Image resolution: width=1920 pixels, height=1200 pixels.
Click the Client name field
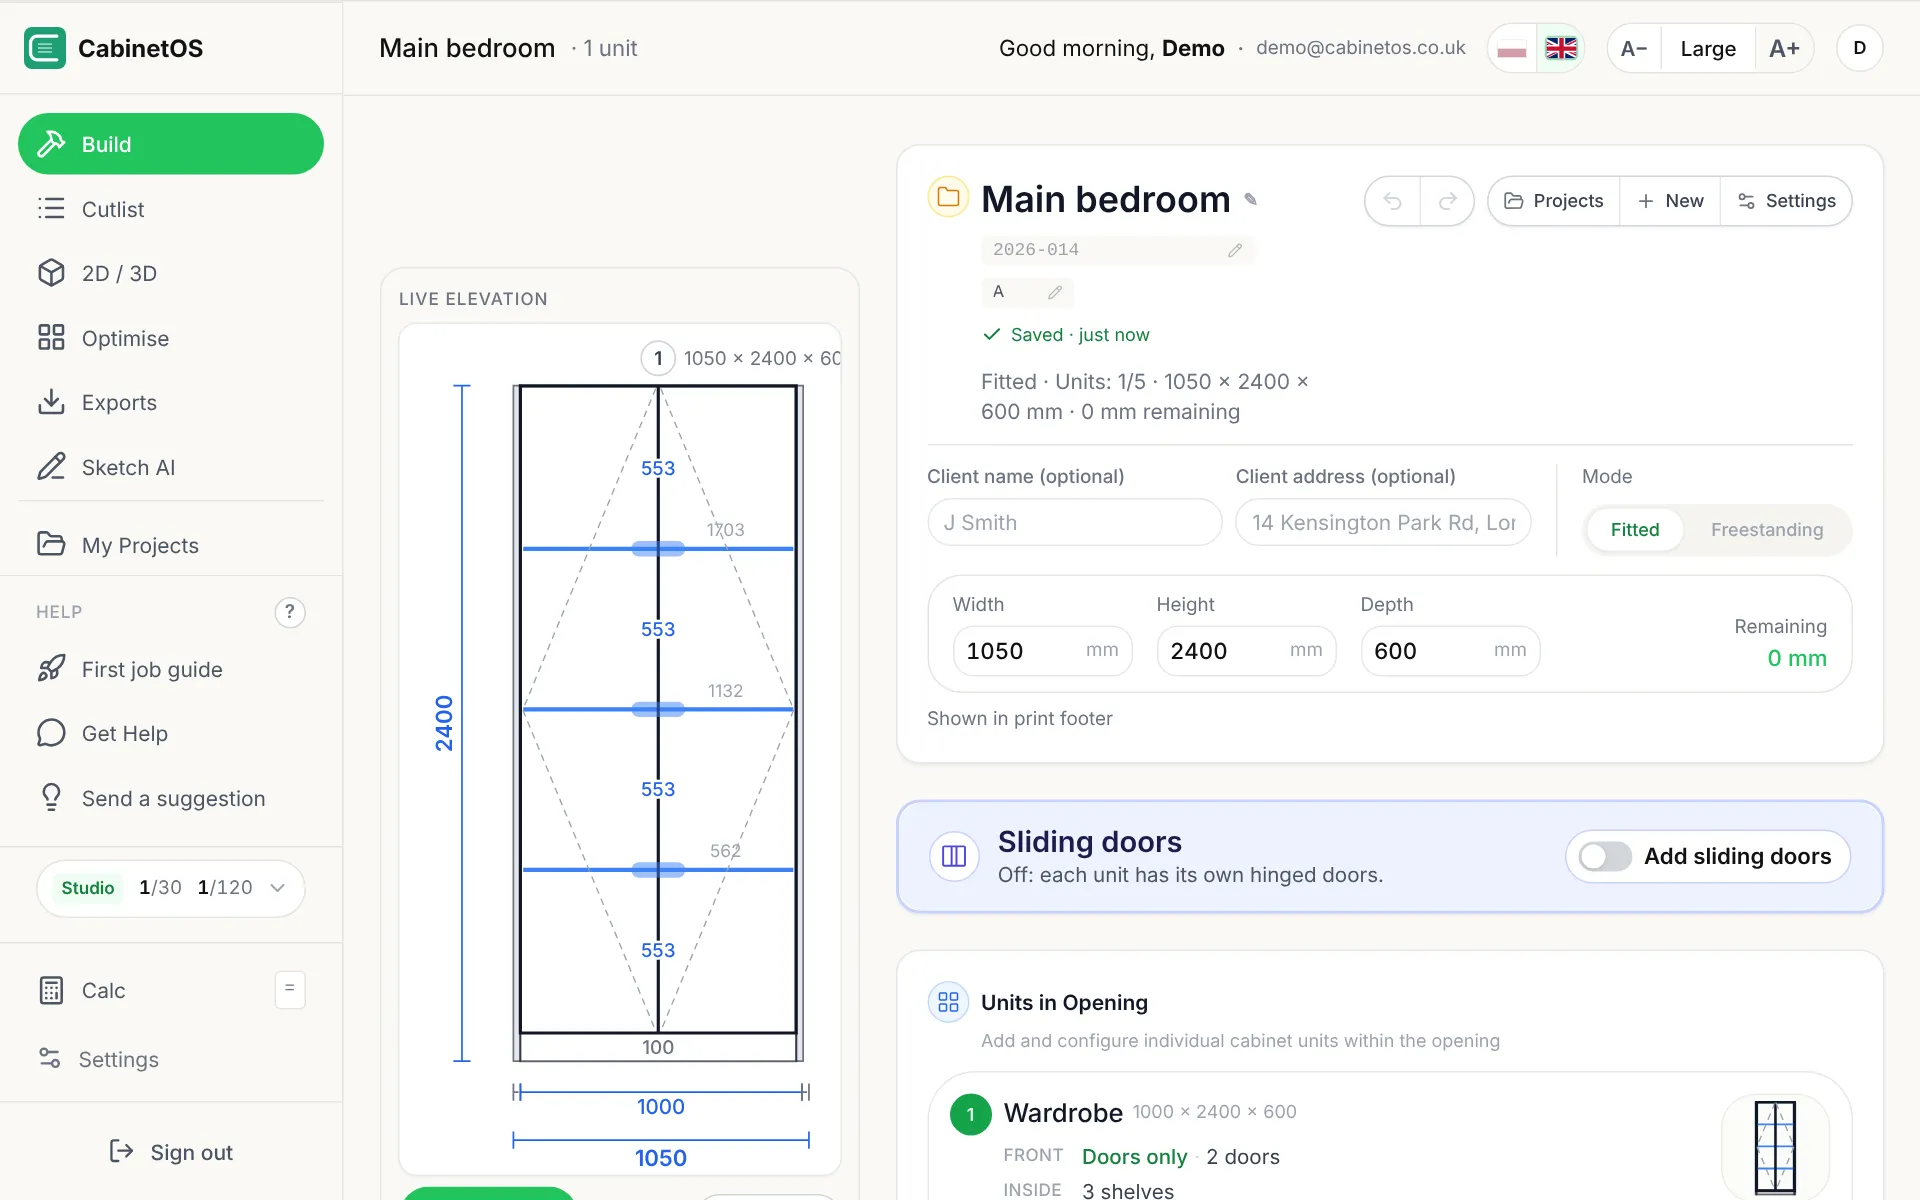[x=1075, y=522]
